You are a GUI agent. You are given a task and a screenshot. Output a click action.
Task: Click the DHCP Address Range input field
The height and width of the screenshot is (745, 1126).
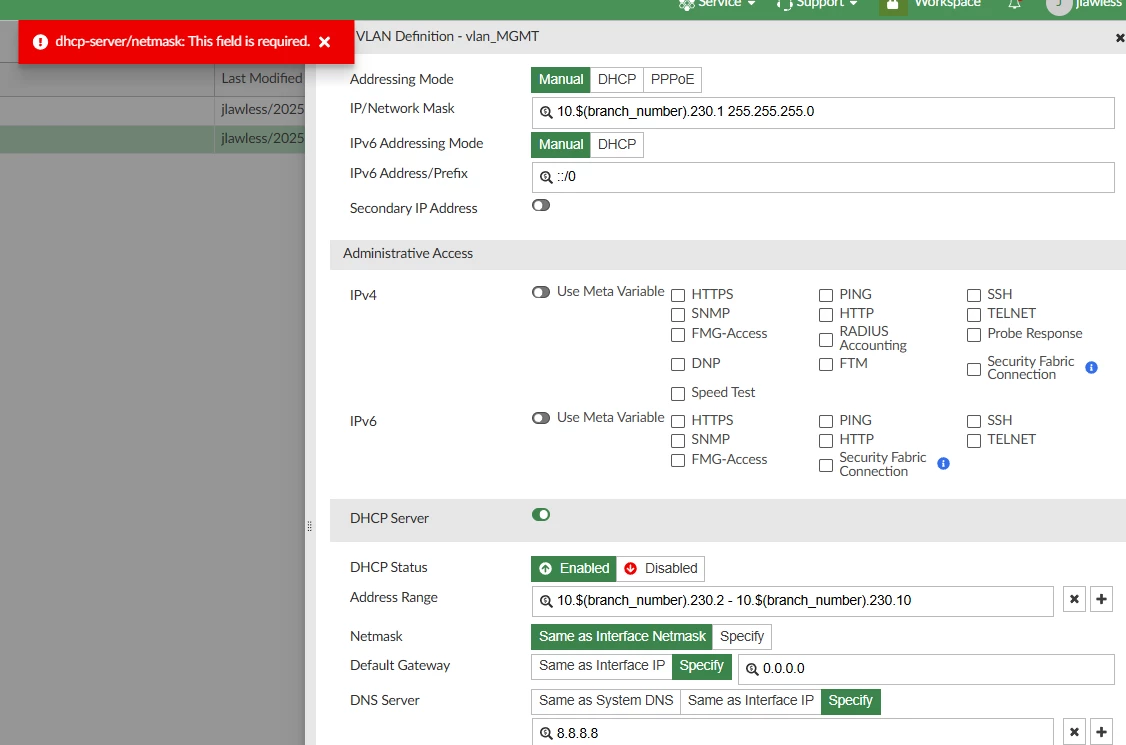(792, 601)
